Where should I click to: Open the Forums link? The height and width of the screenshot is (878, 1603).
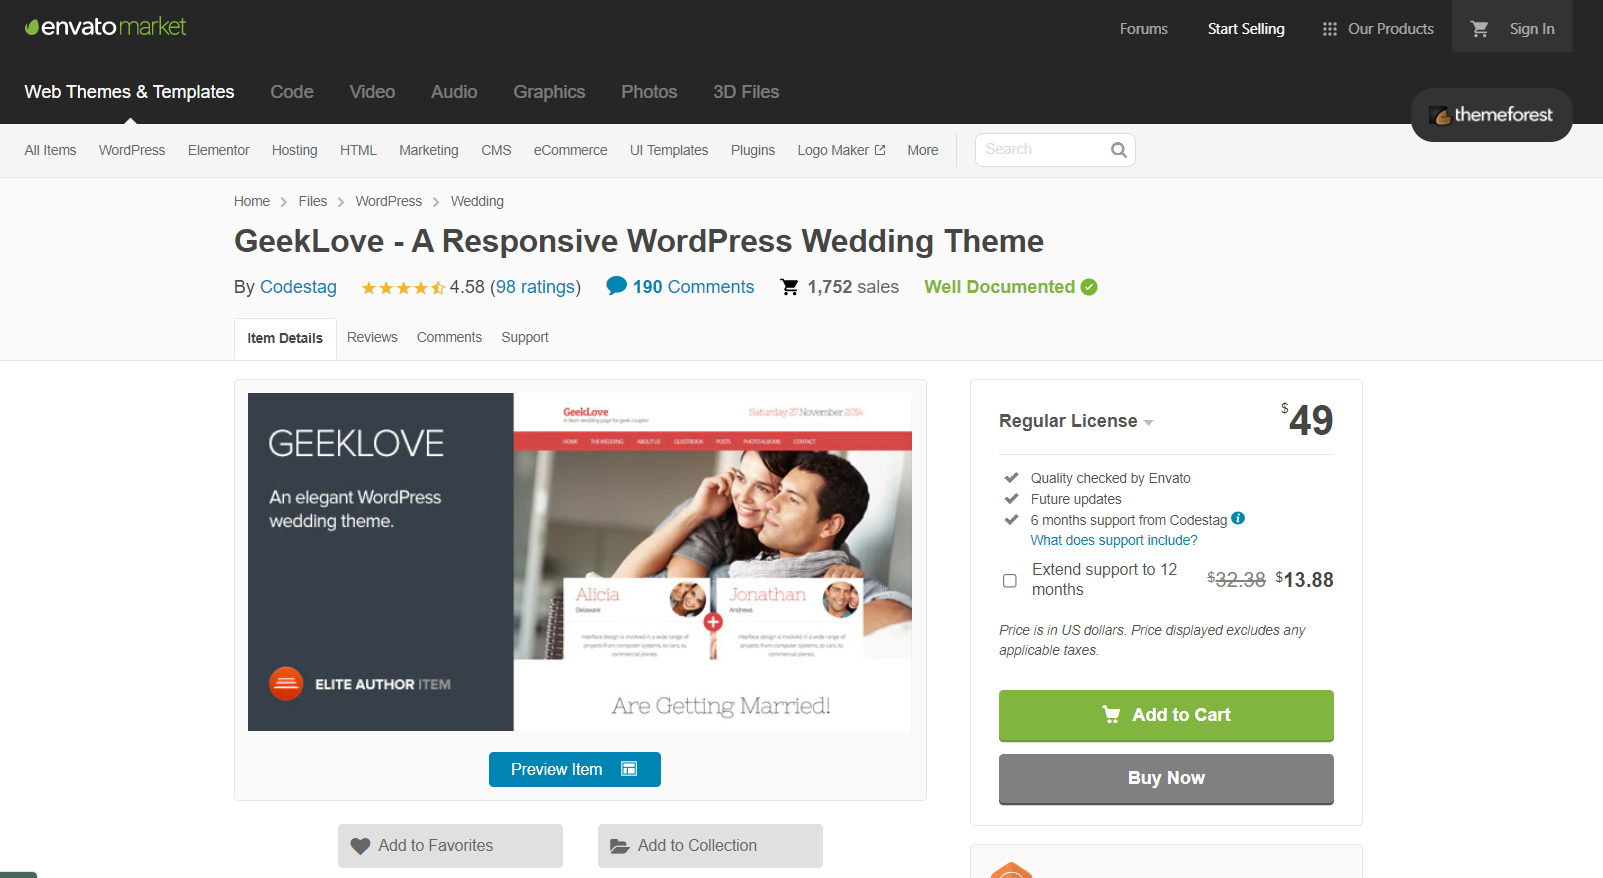click(x=1144, y=29)
